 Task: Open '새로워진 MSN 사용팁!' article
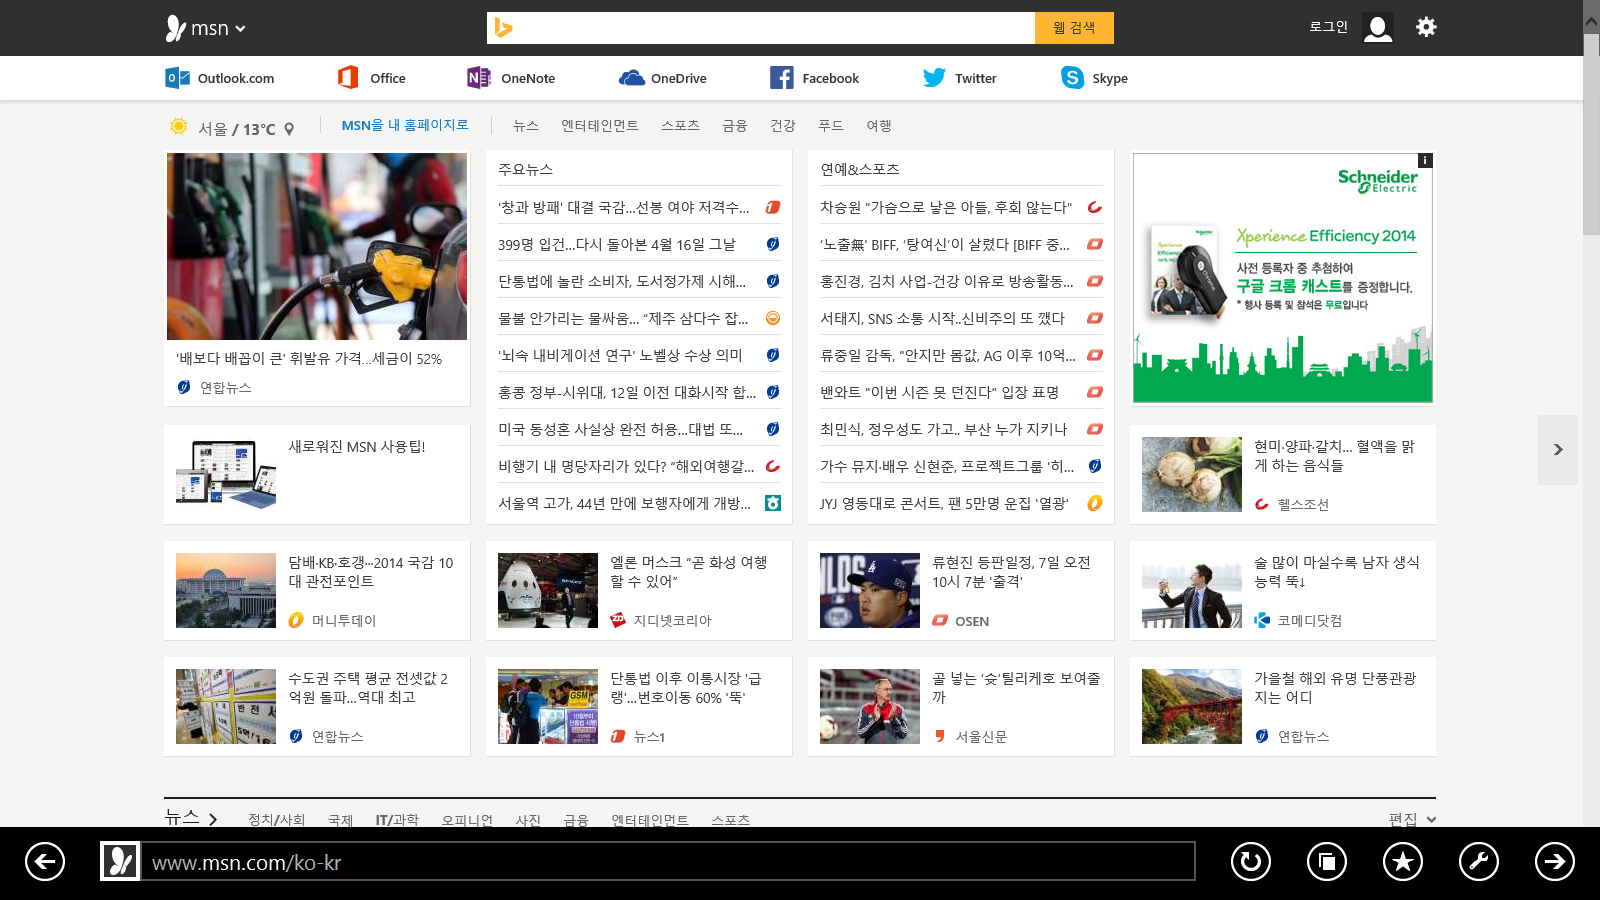point(357,446)
